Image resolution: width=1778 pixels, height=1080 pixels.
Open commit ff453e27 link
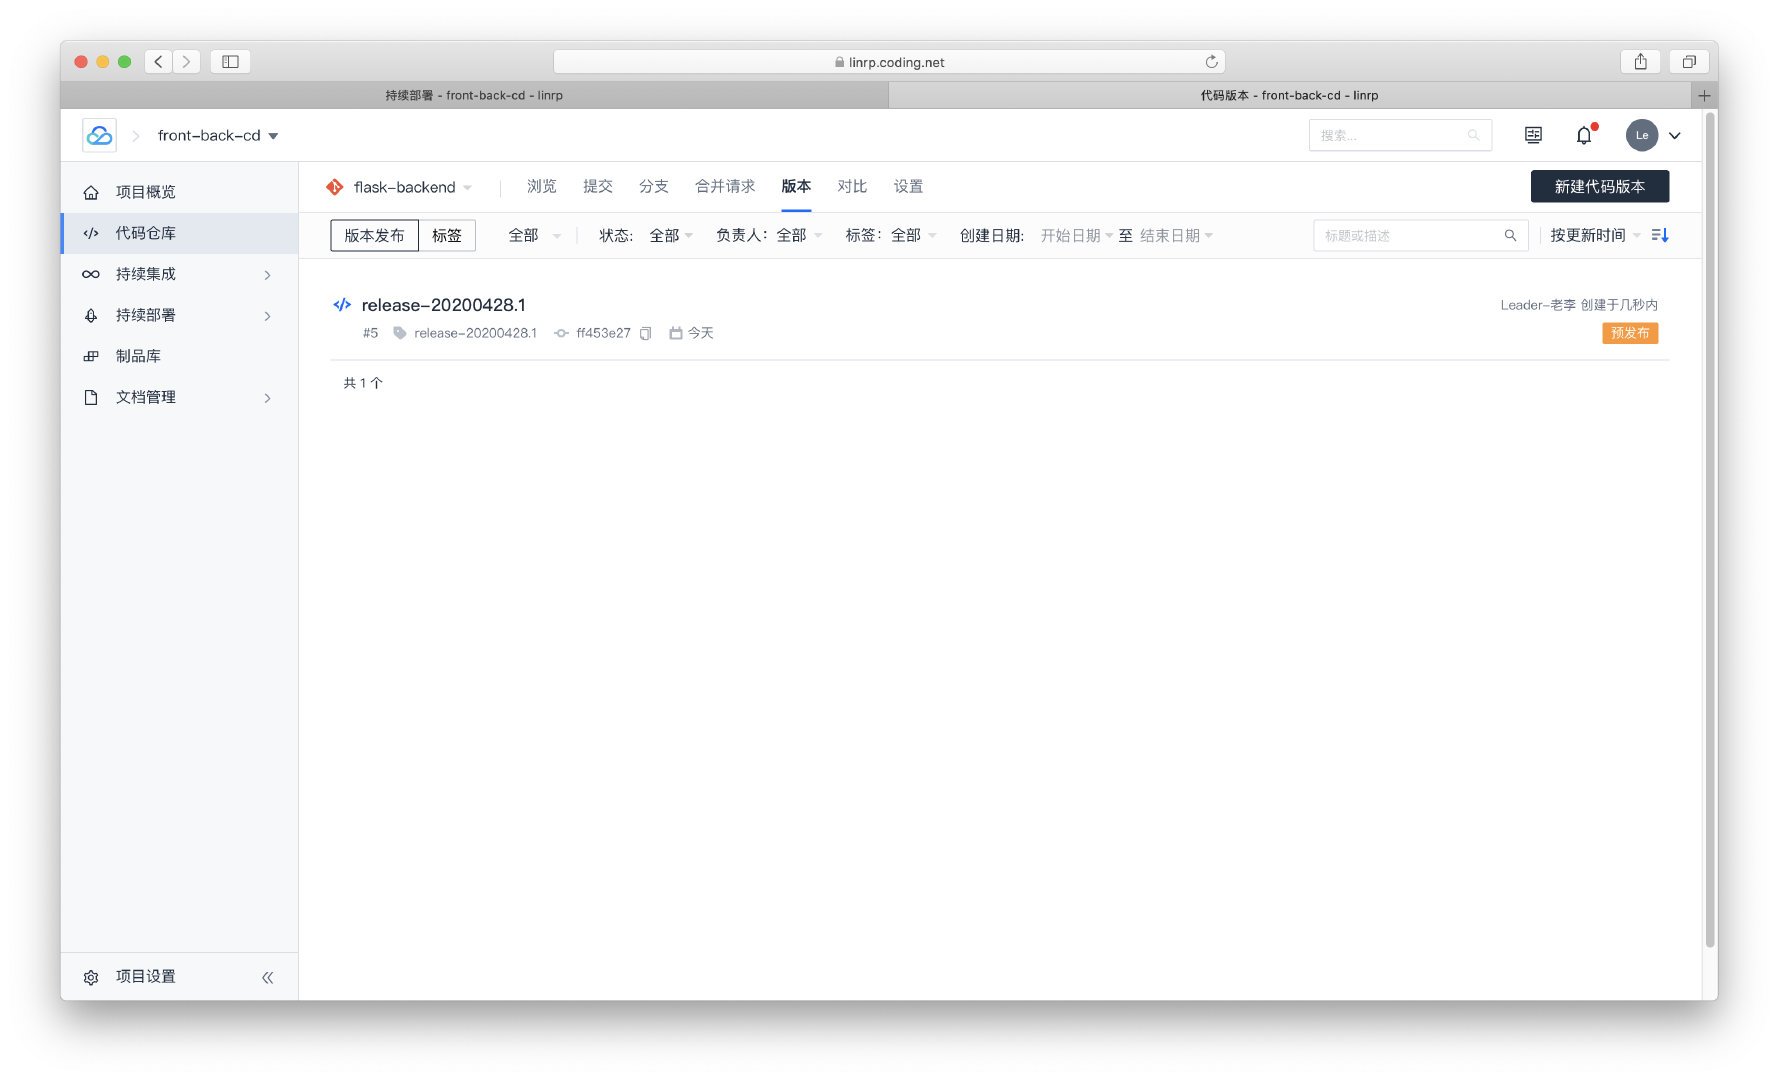click(603, 333)
